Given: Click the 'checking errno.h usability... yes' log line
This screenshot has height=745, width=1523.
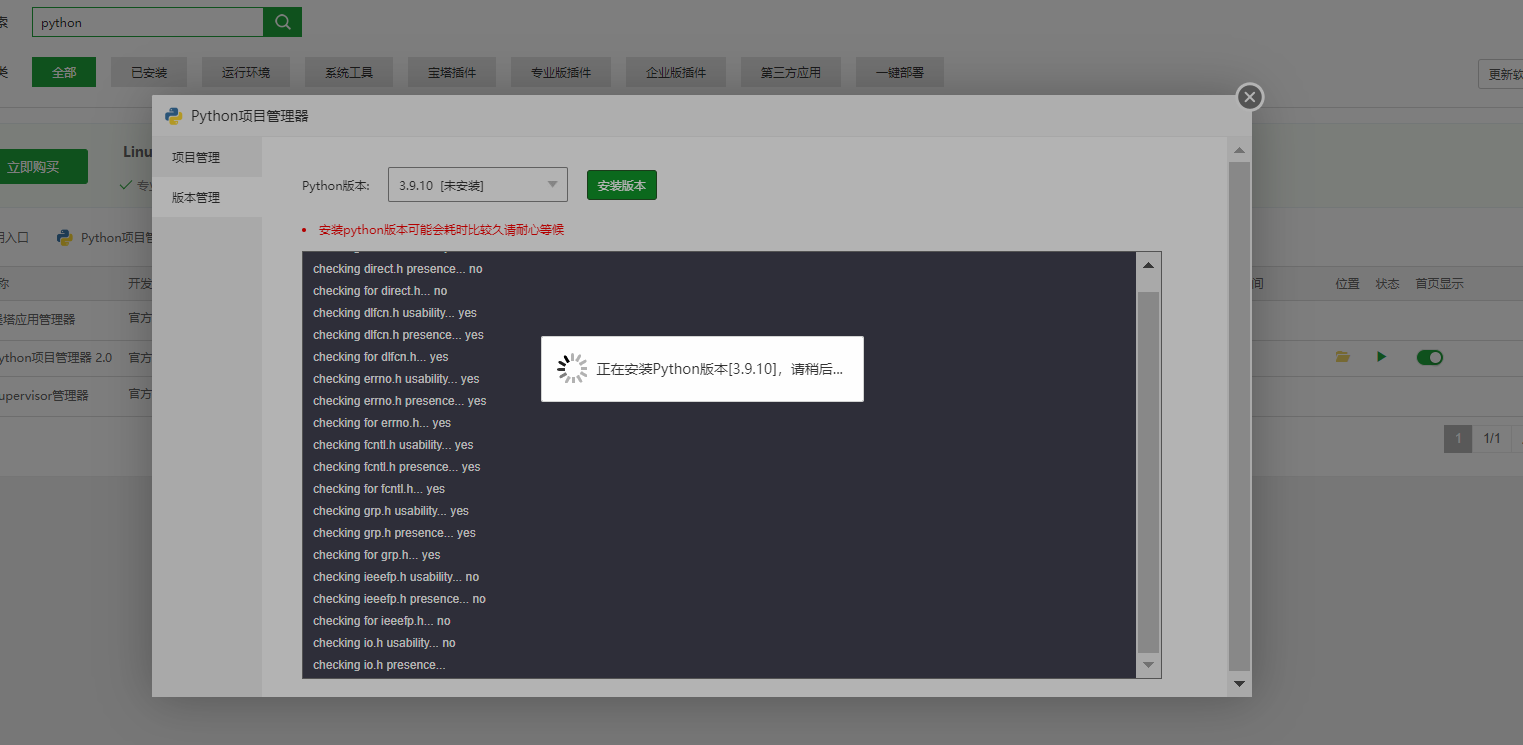Looking at the screenshot, I should tap(396, 379).
